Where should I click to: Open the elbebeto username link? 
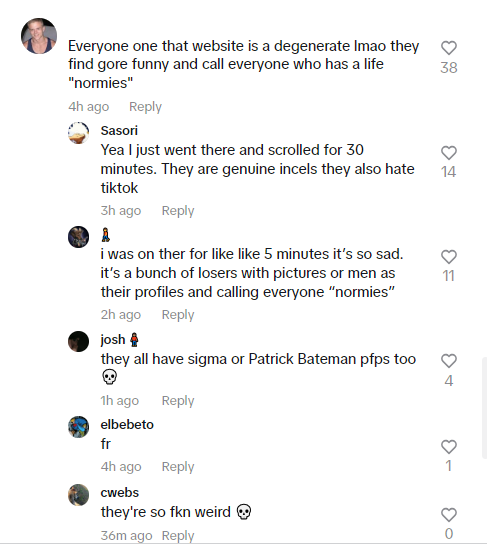coord(127,425)
